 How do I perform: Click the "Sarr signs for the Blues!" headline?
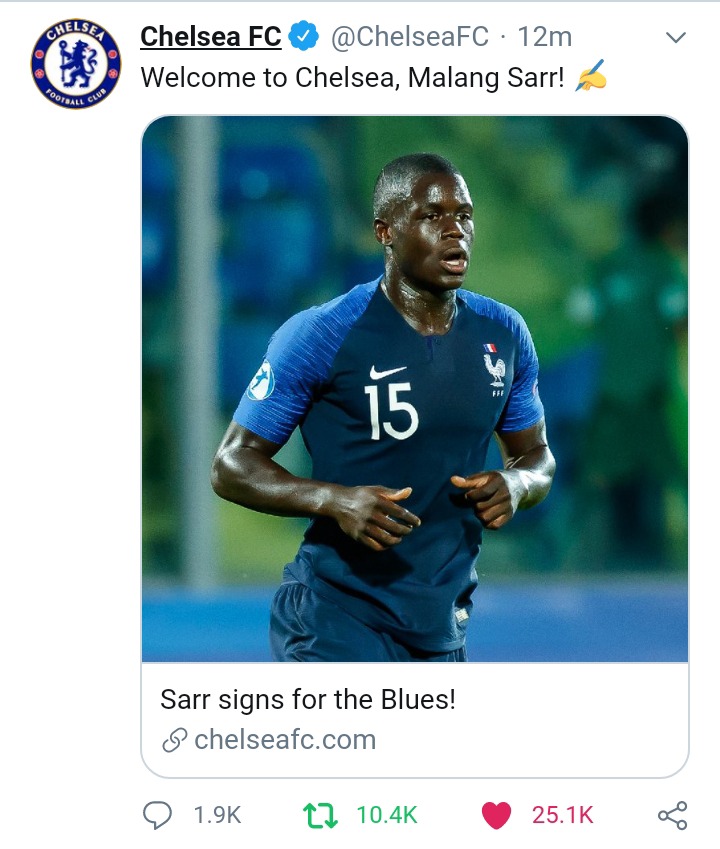(308, 698)
